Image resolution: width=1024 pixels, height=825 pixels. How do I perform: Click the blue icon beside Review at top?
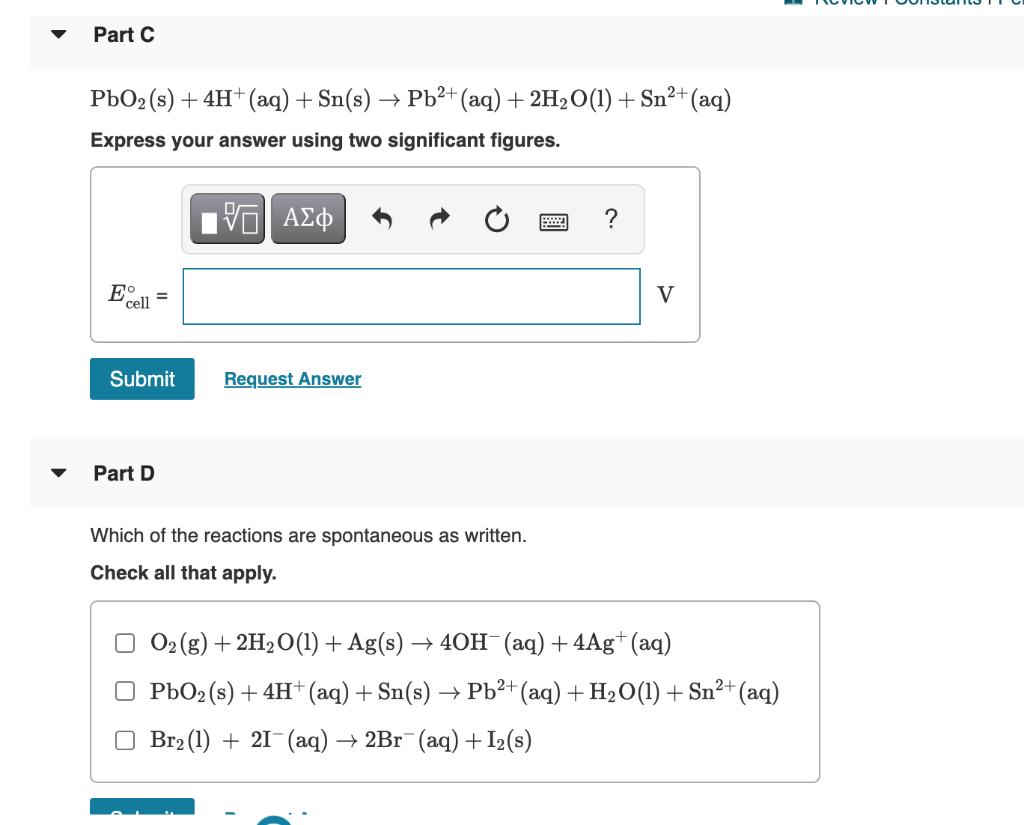[x=794, y=5]
